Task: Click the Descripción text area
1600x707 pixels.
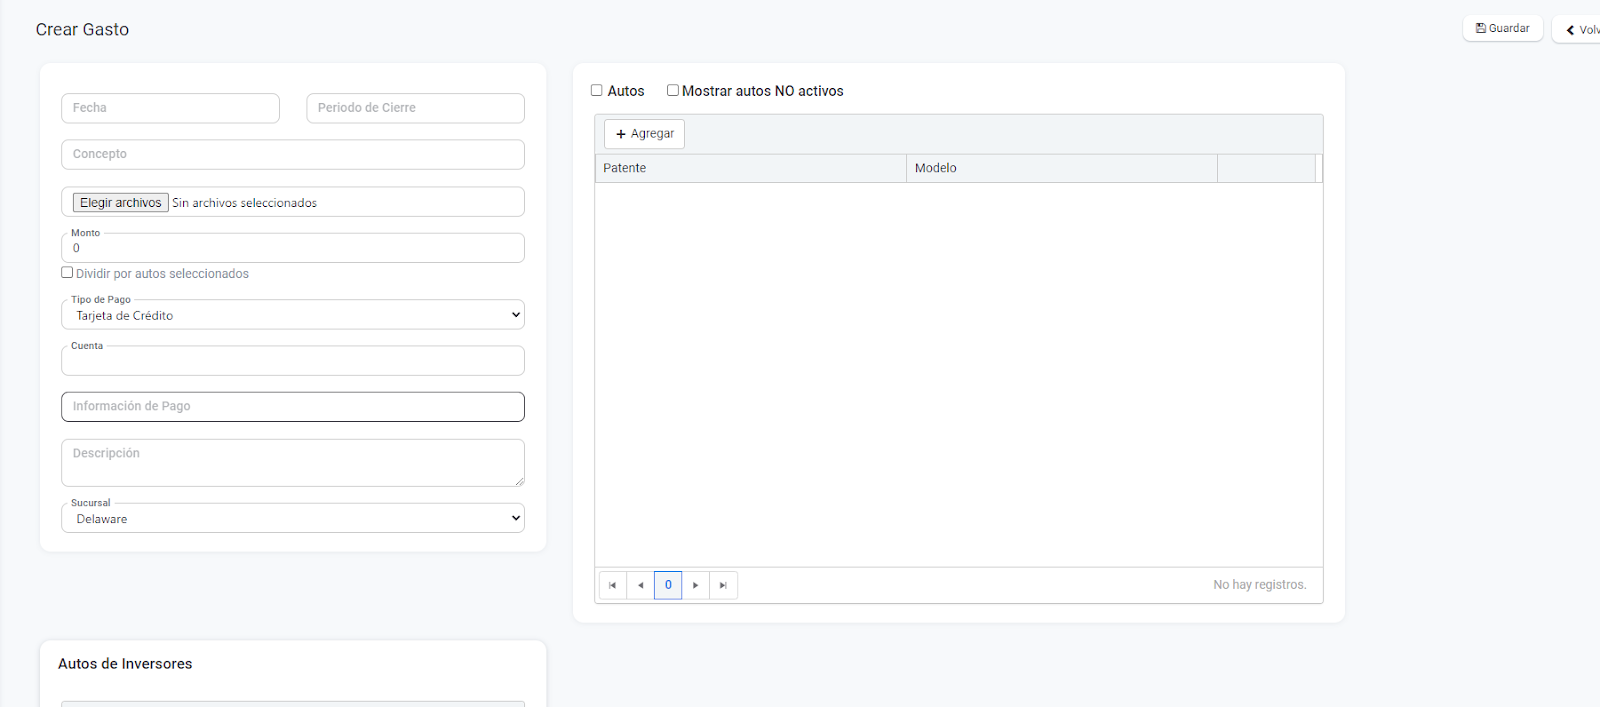Action: [x=292, y=463]
